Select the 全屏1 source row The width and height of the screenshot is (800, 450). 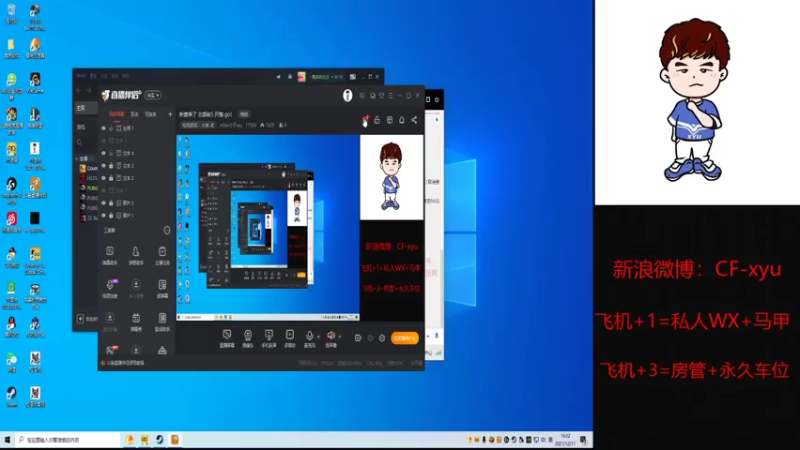tap(137, 128)
